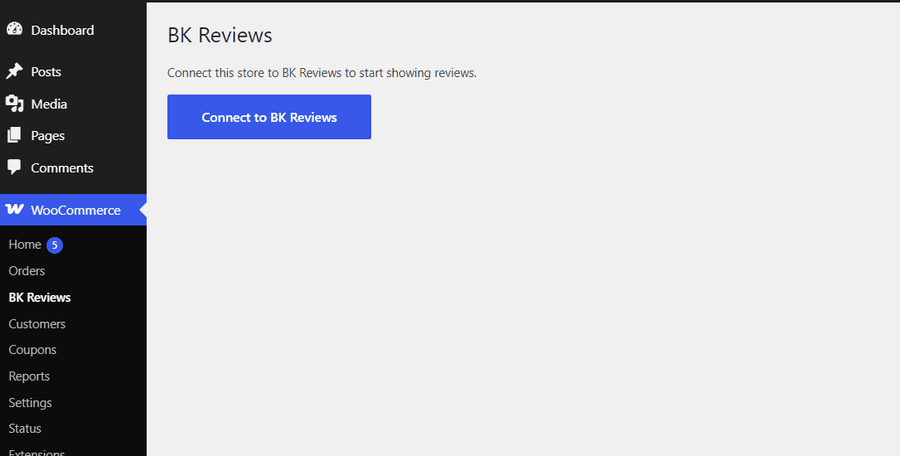Open WooCommerce Settings submenu link
Screen dimensions: 900x456
30,403
